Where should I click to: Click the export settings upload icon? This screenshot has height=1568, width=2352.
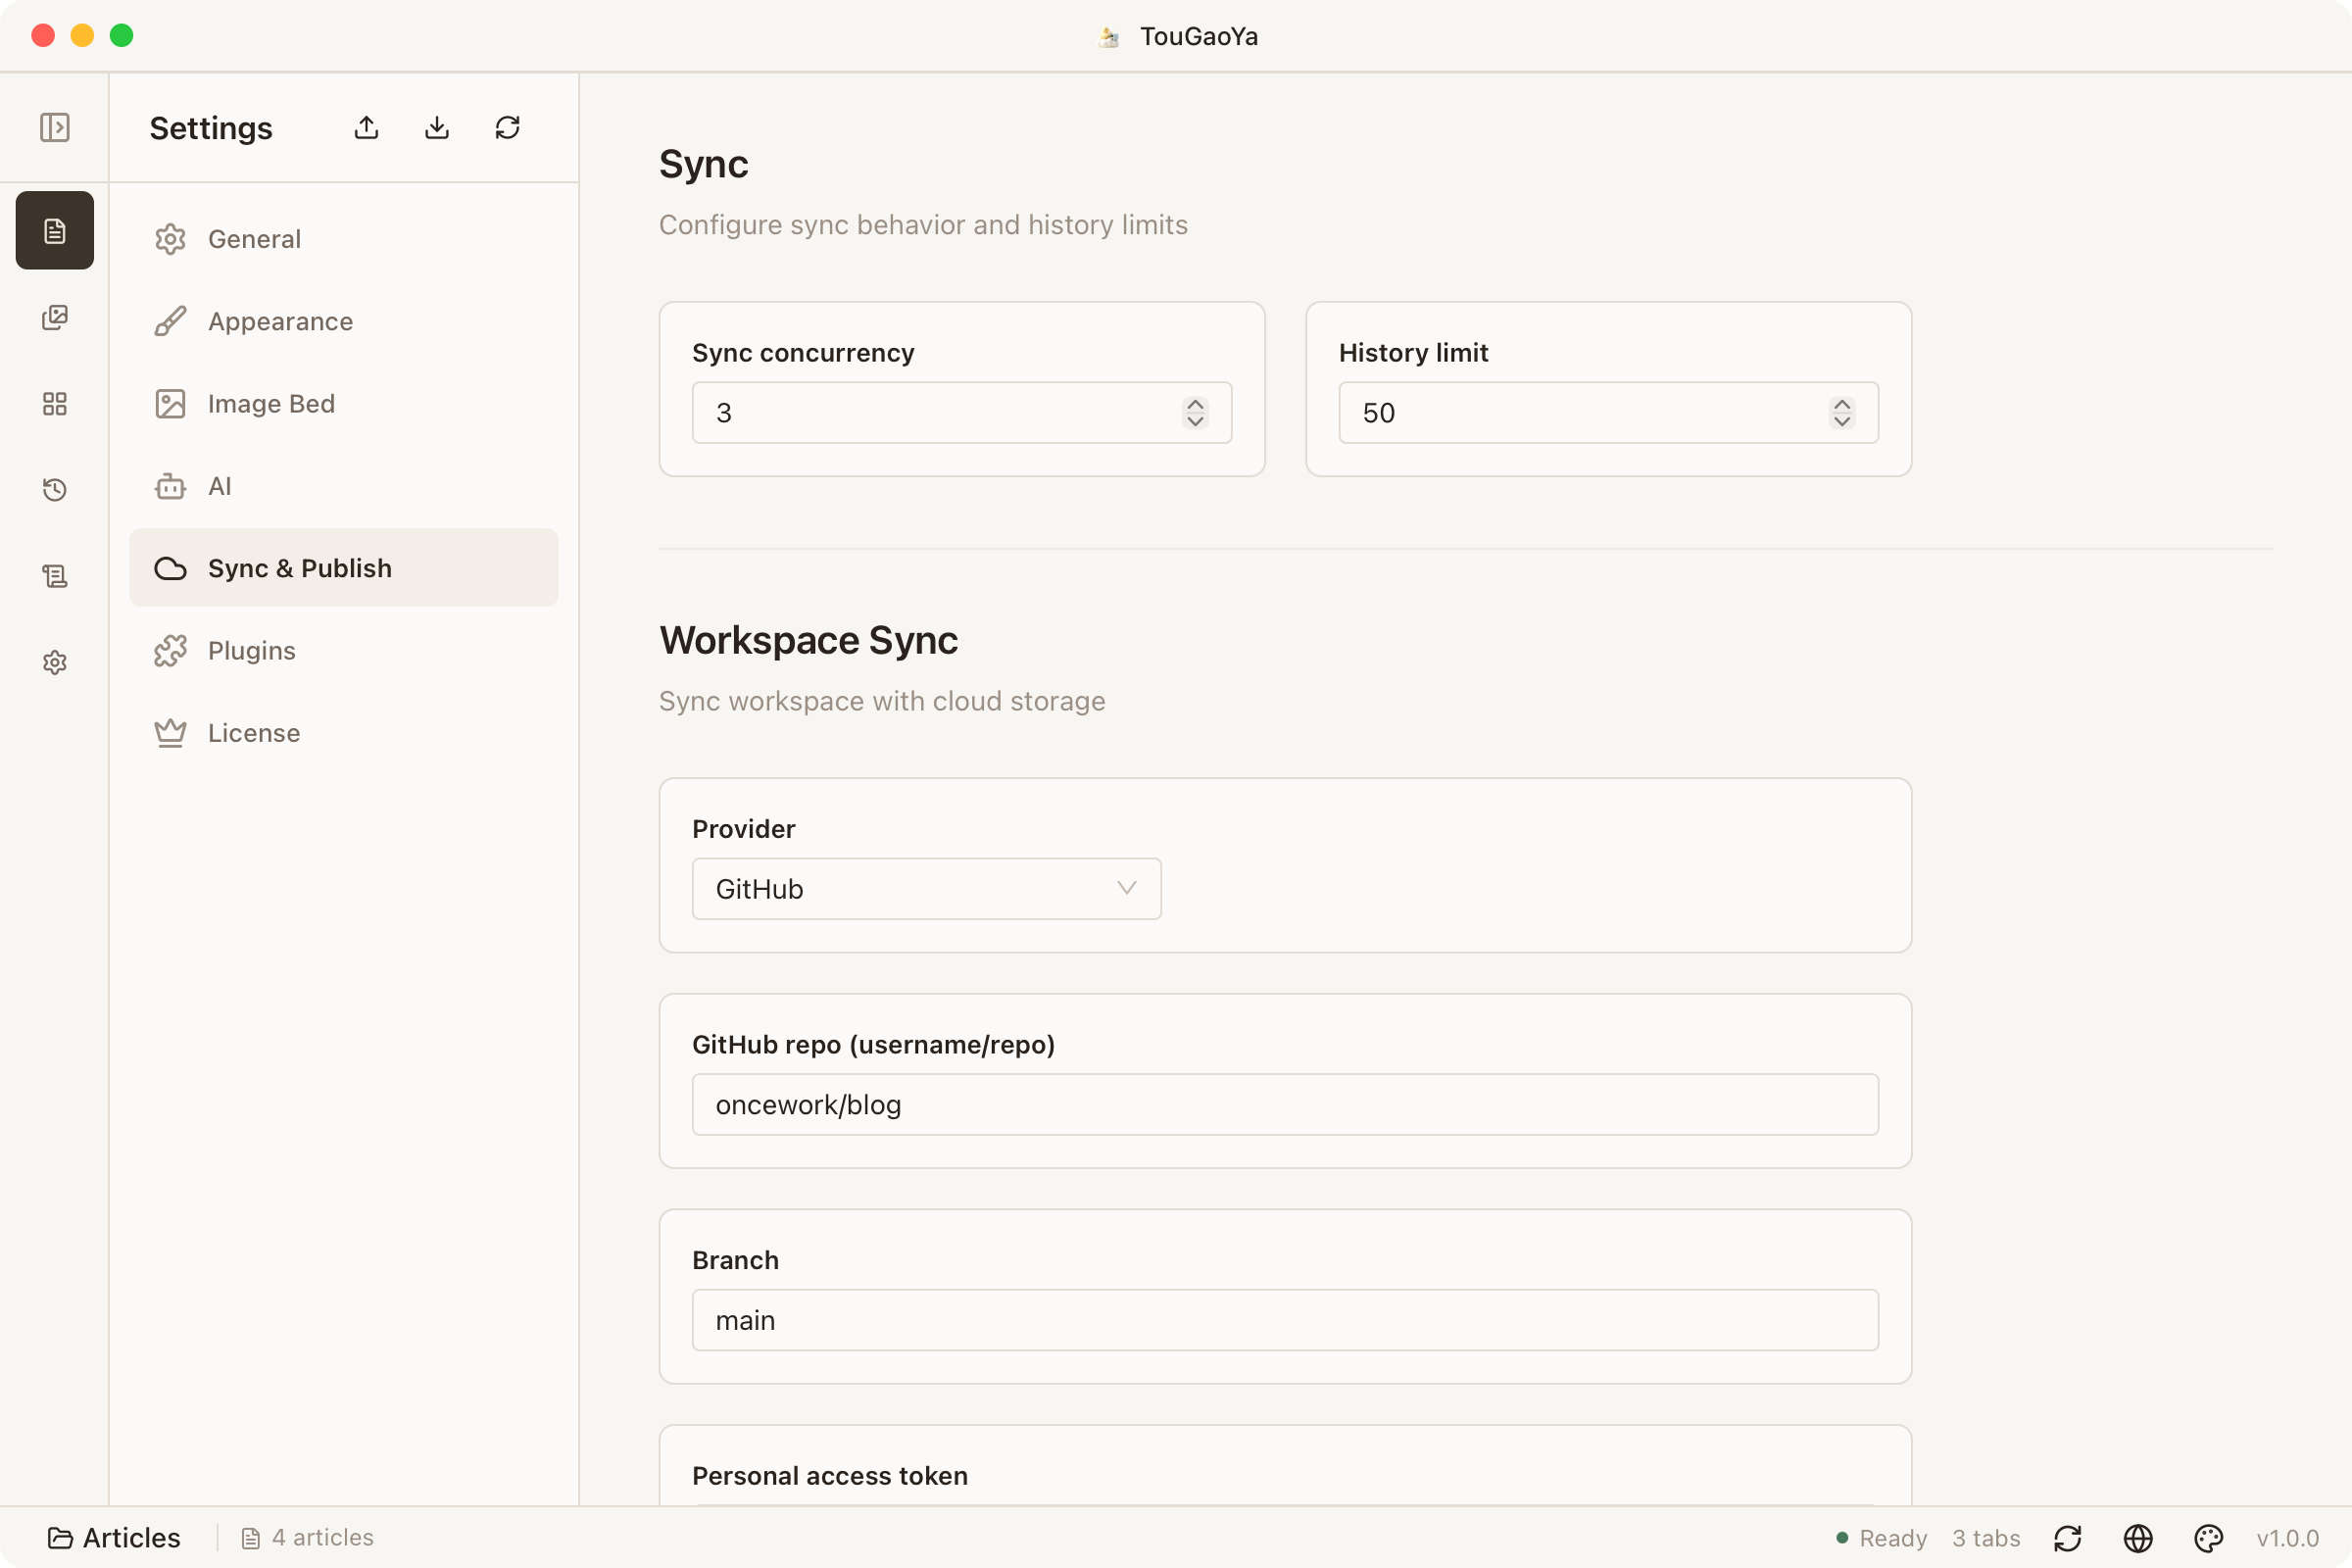click(366, 127)
